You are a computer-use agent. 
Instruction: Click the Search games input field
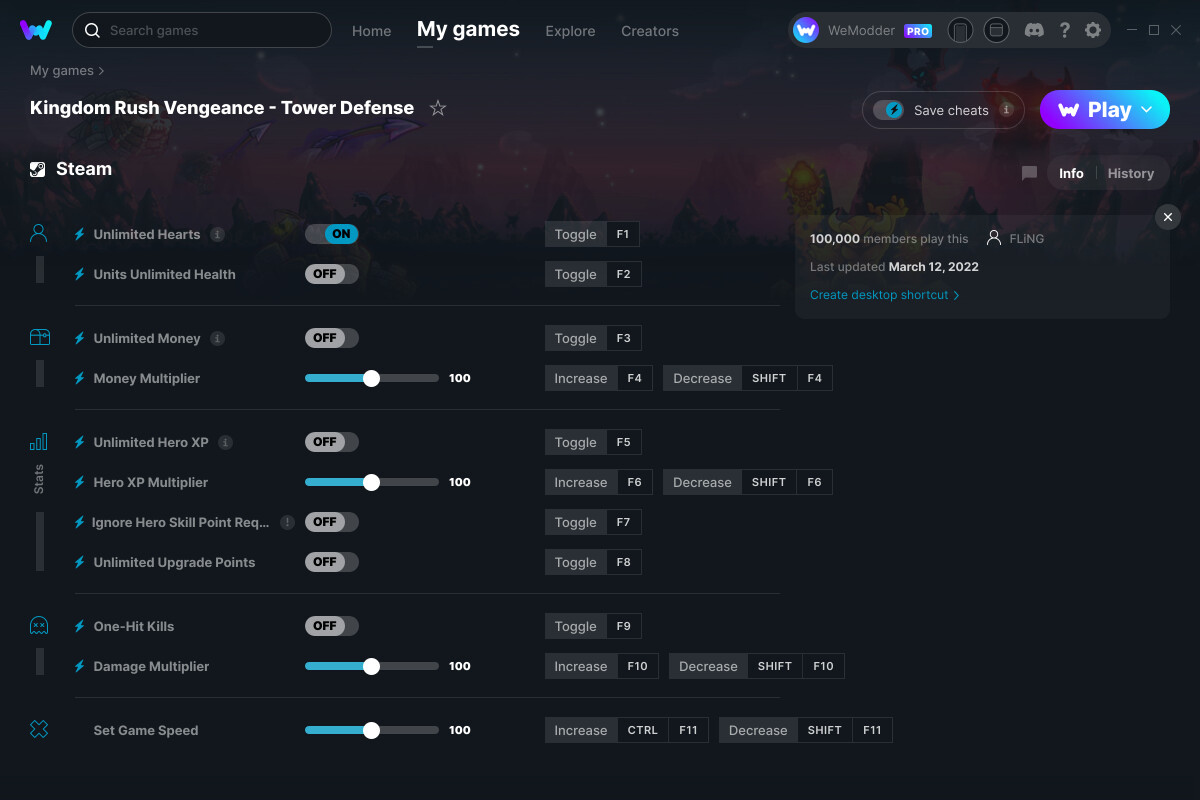[x=202, y=30]
